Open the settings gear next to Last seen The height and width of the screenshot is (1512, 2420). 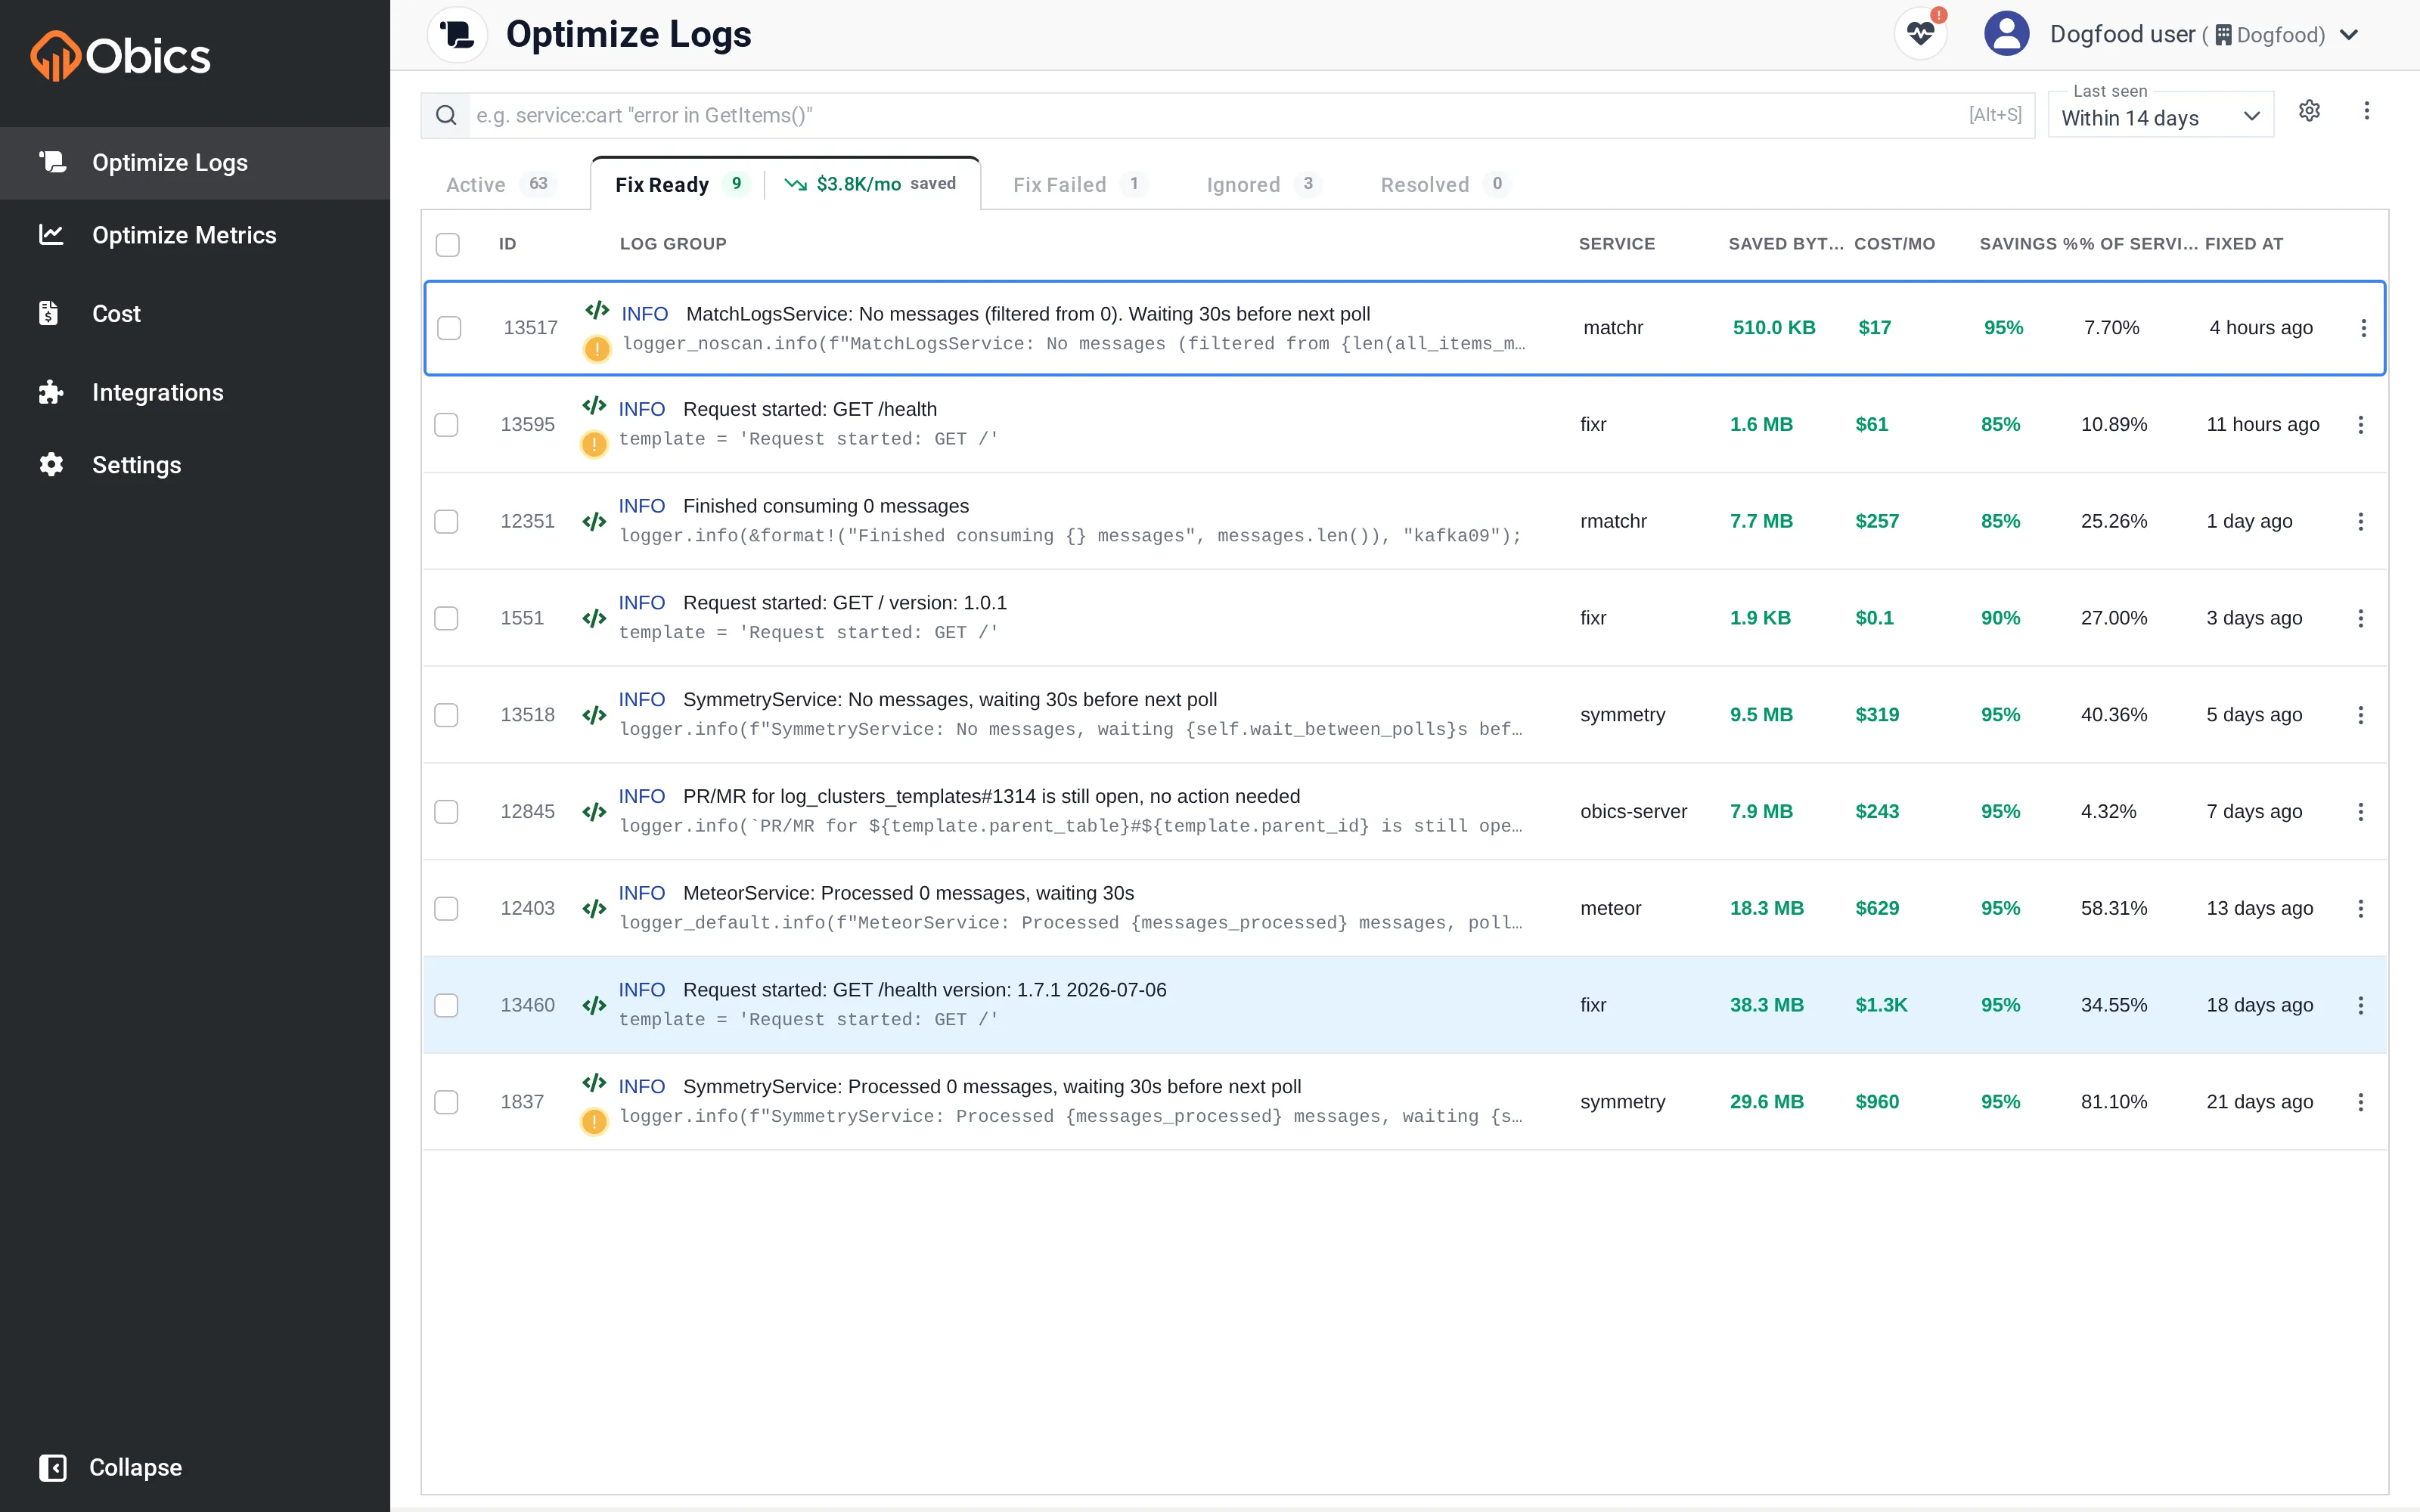point(2309,111)
